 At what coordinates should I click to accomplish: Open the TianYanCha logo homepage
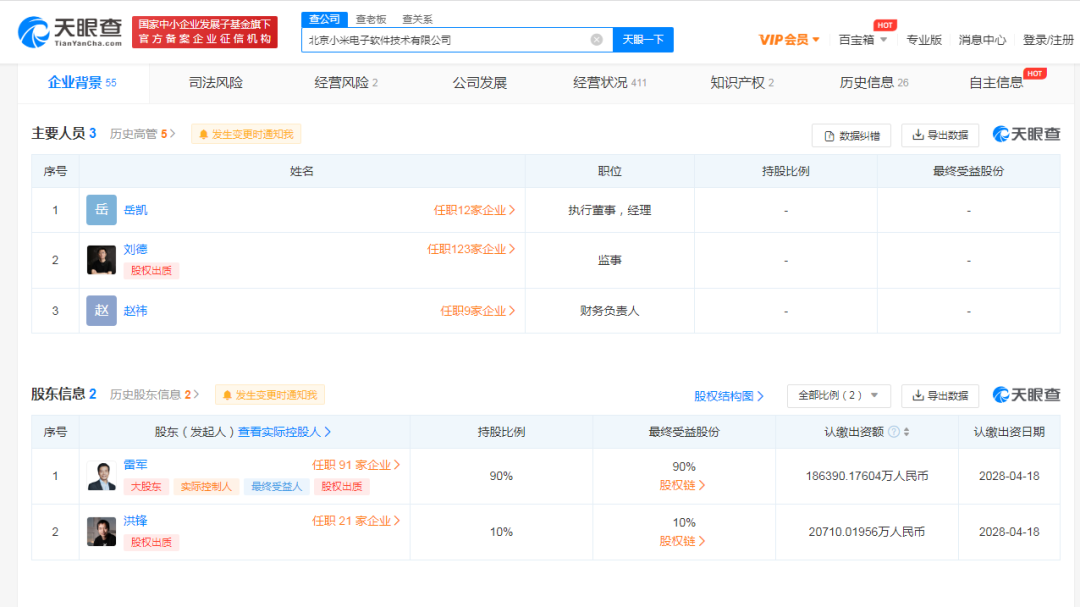point(70,32)
